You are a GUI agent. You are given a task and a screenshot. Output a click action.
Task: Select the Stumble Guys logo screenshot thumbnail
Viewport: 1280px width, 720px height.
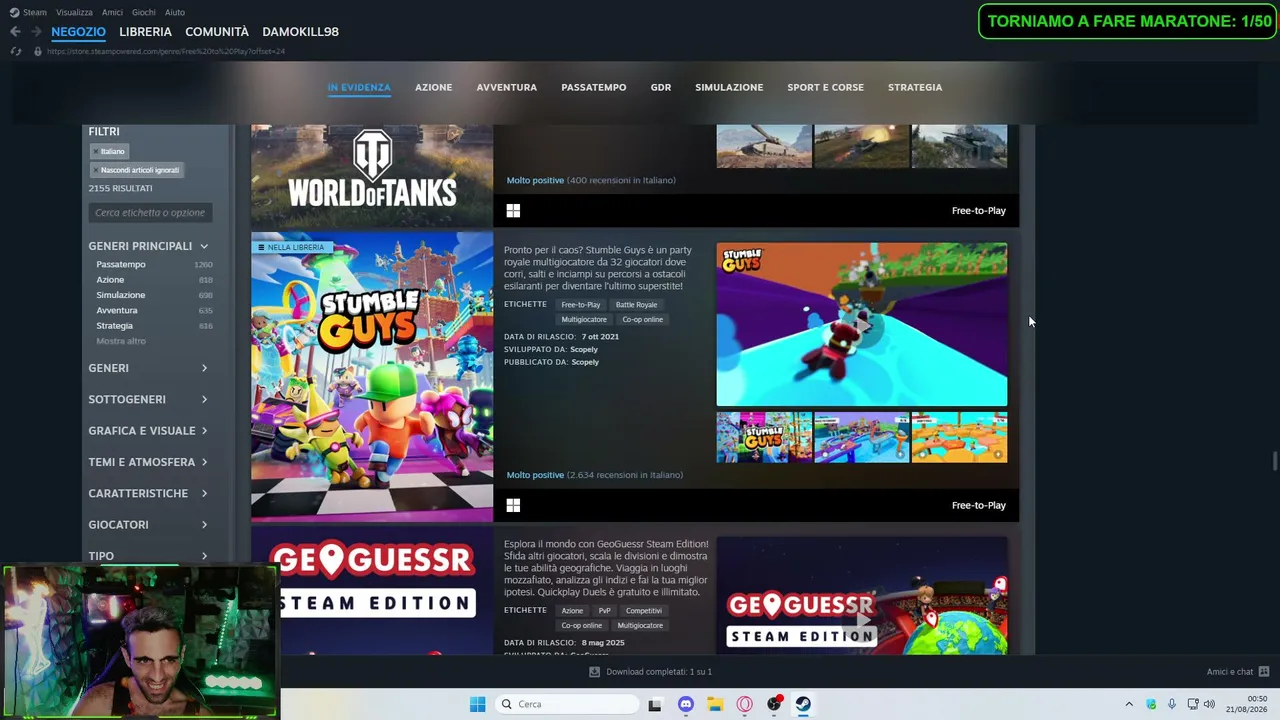coord(764,437)
